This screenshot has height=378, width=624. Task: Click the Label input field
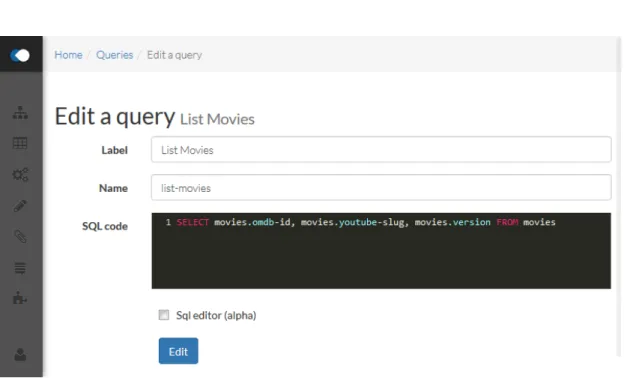tap(381, 150)
